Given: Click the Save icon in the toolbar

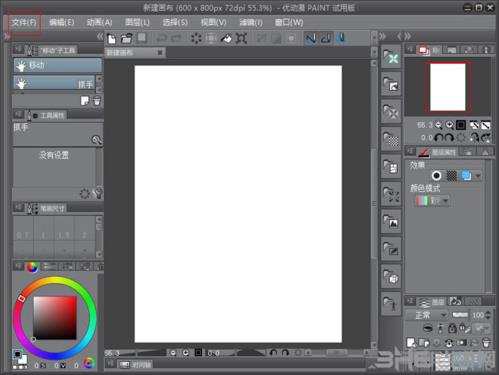Looking at the screenshot, I should click(x=142, y=38).
